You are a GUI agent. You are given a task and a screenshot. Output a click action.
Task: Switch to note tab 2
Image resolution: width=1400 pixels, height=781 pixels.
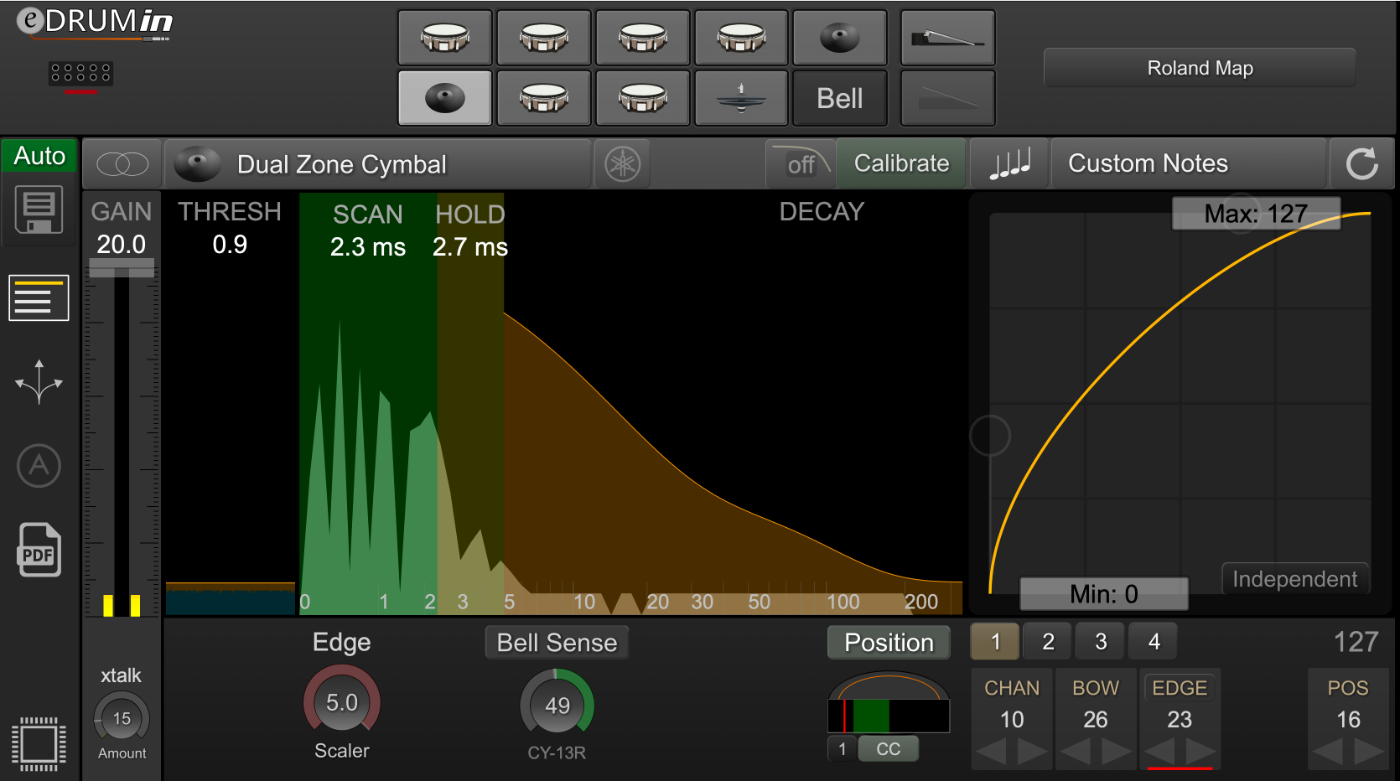coord(1048,642)
